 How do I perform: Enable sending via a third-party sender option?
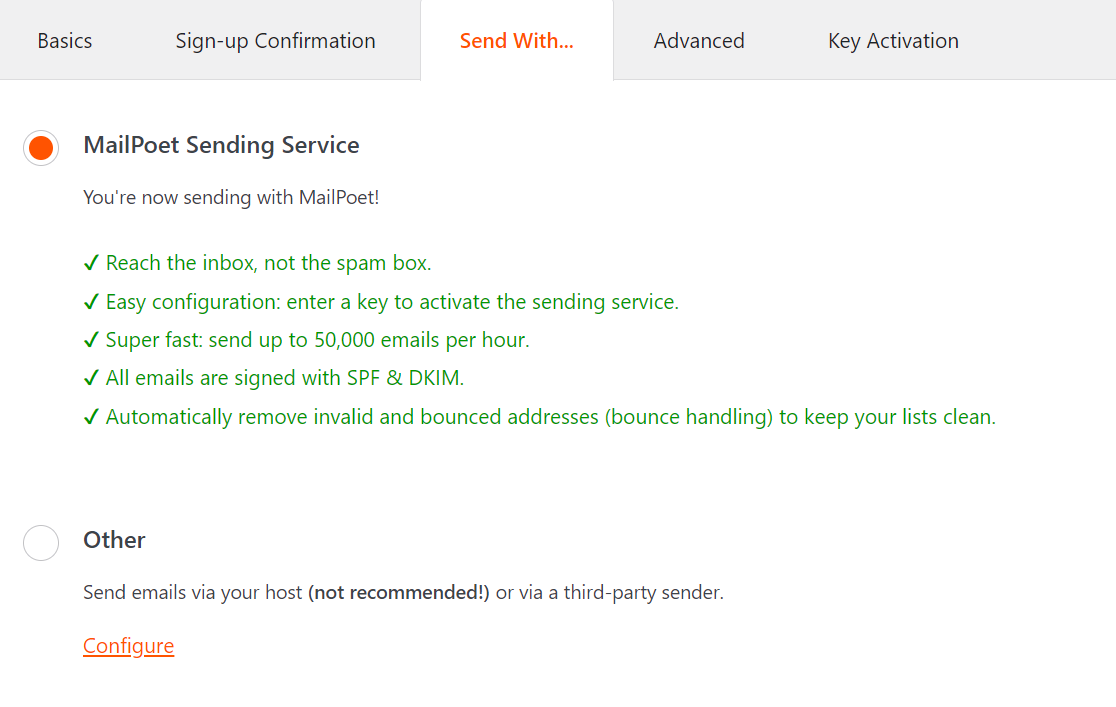pyautogui.click(x=40, y=543)
